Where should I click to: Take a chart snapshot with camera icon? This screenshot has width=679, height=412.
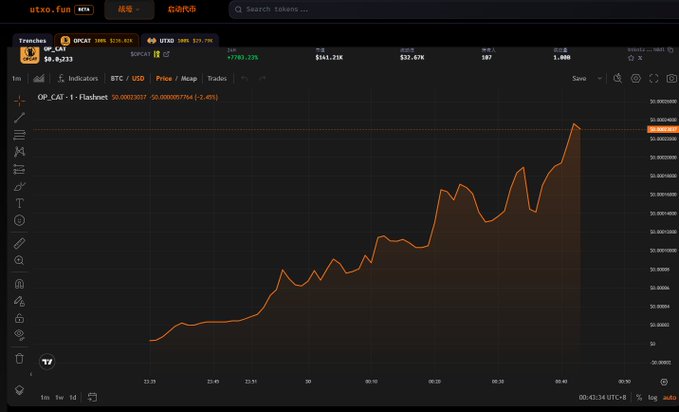671,78
